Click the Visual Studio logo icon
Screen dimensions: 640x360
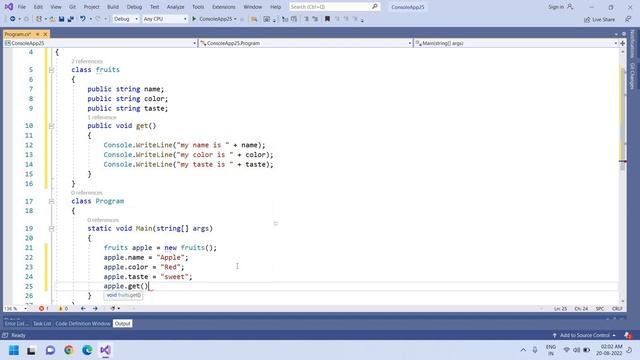[x=9, y=7]
